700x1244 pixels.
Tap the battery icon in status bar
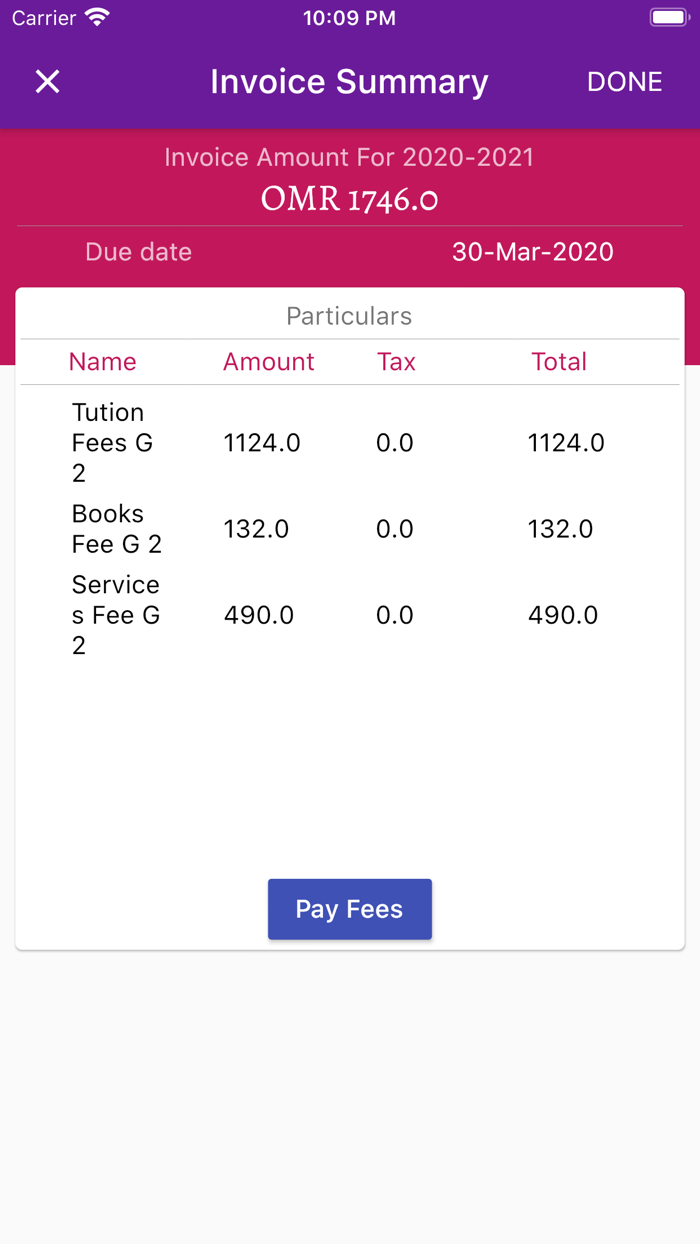[x=667, y=18]
